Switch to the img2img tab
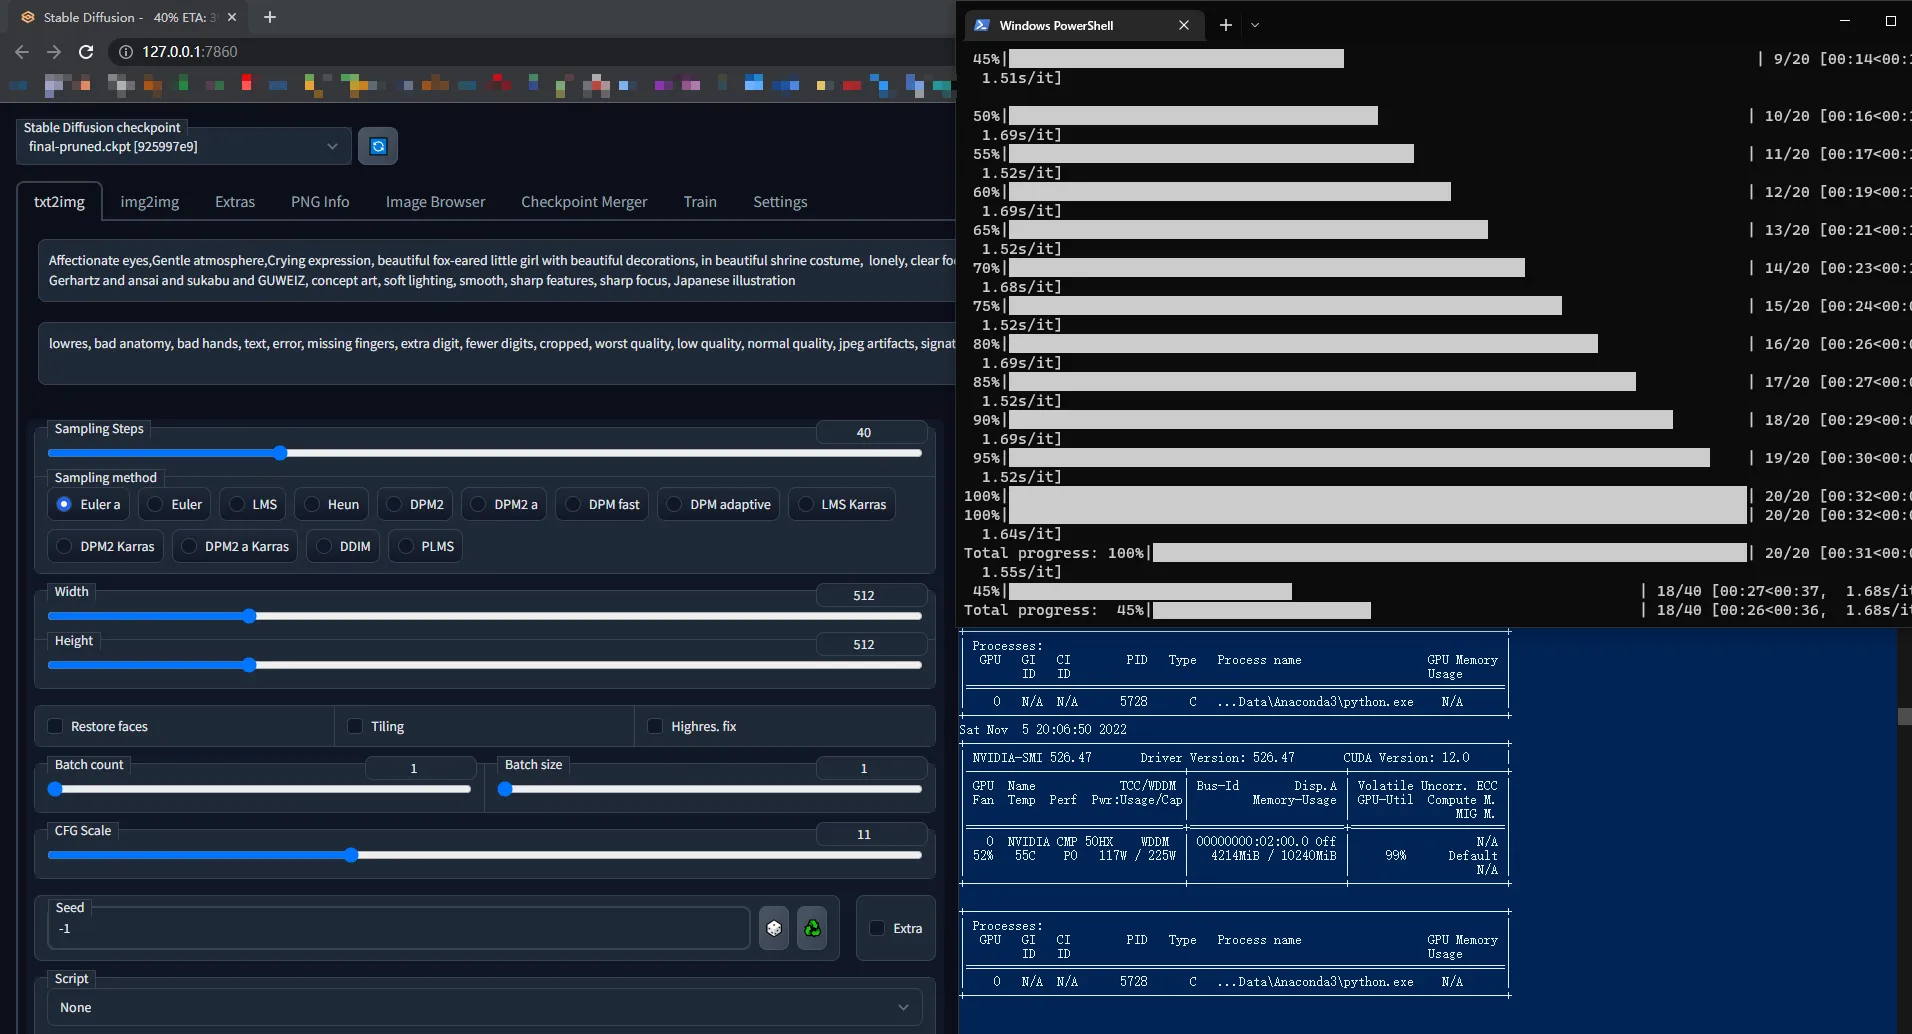 click(150, 202)
